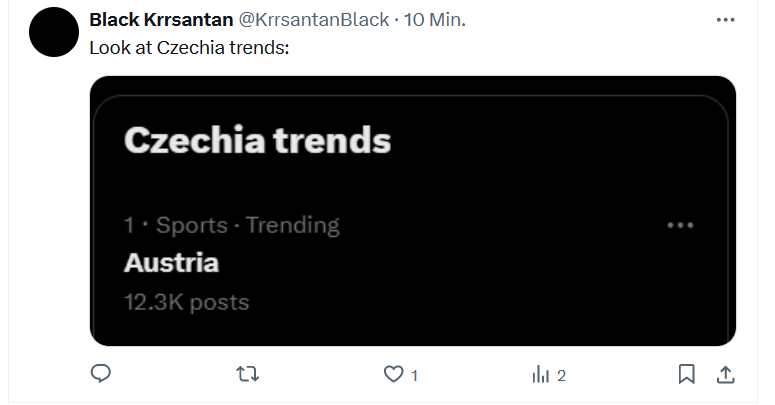This screenshot has width=775, height=405.
Task: Repost the tweet using the retweet icon
Action: [x=247, y=375]
